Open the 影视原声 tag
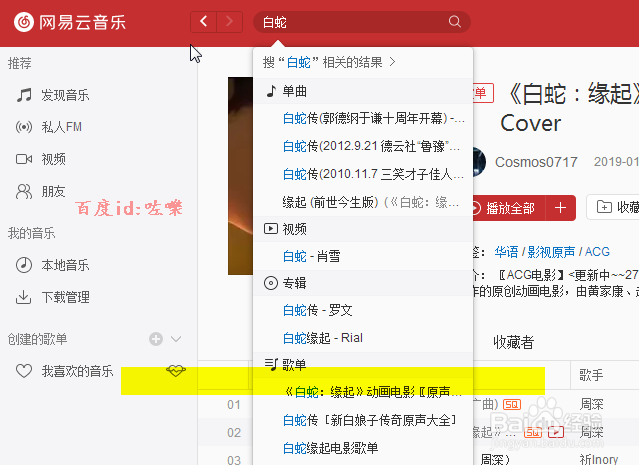639x465 pixels. point(551,252)
